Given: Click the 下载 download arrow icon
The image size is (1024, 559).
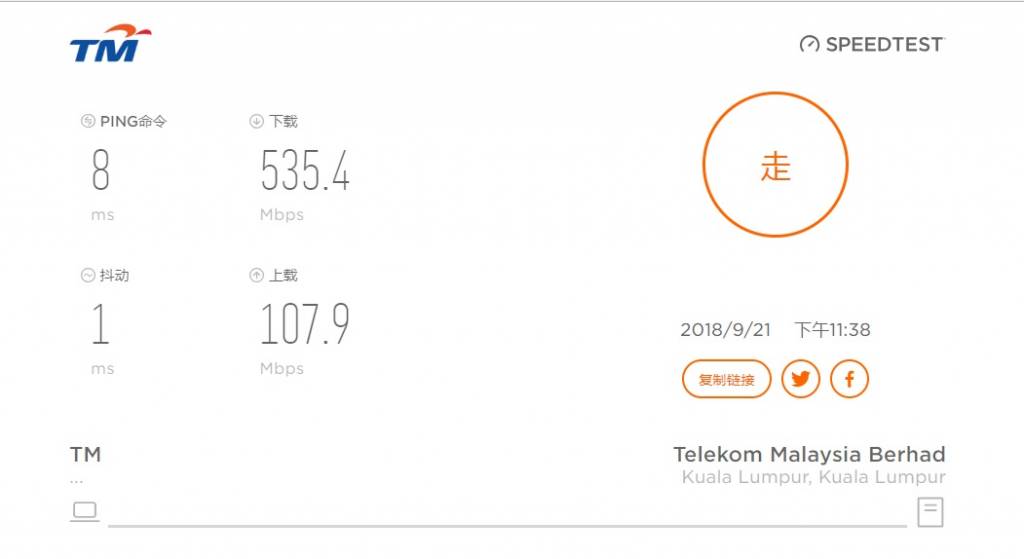Looking at the screenshot, I should [x=256, y=121].
